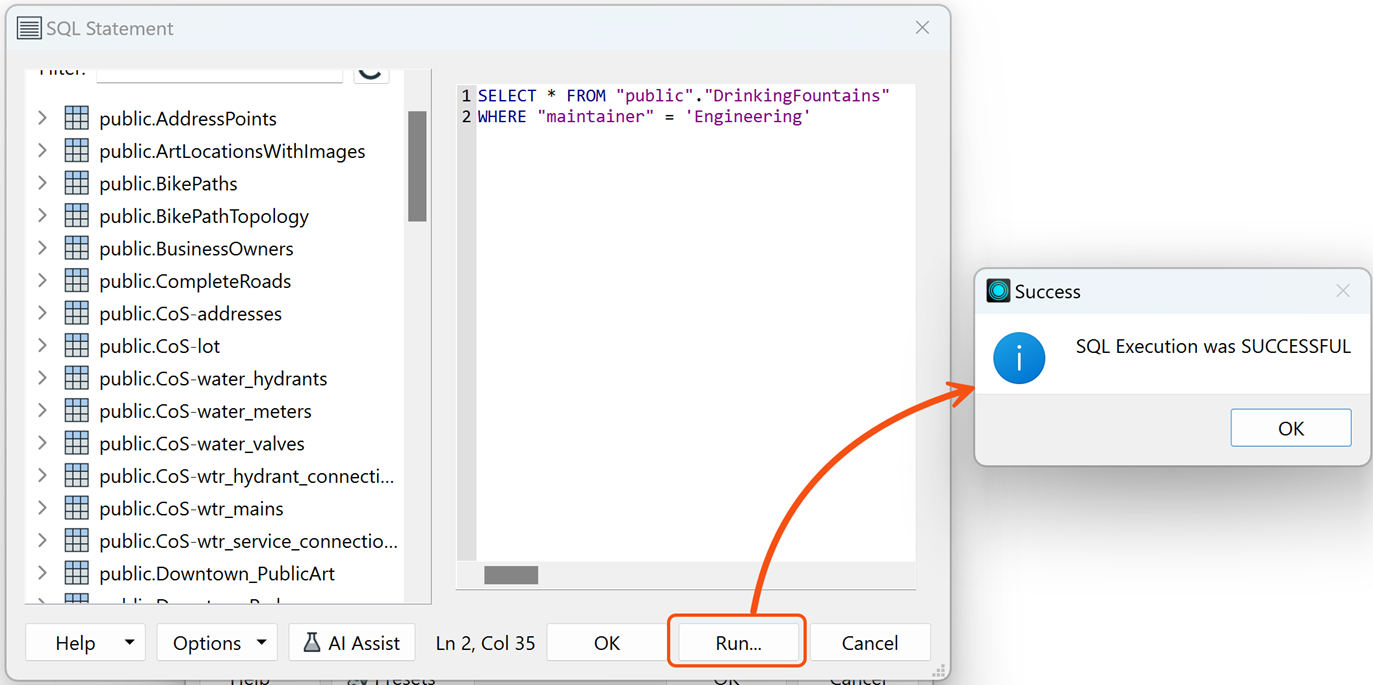Select the public.AddressPoints table name
Viewport: 1373px width, 685px height.
pos(188,118)
